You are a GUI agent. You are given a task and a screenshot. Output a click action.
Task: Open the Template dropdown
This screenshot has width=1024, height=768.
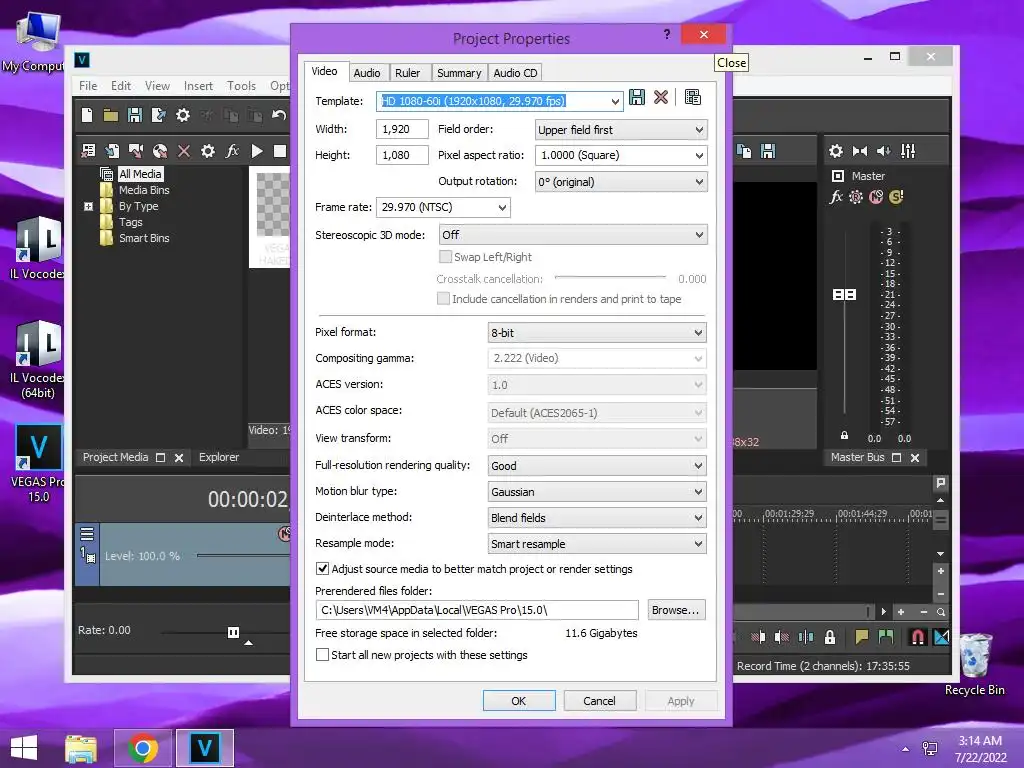point(615,101)
